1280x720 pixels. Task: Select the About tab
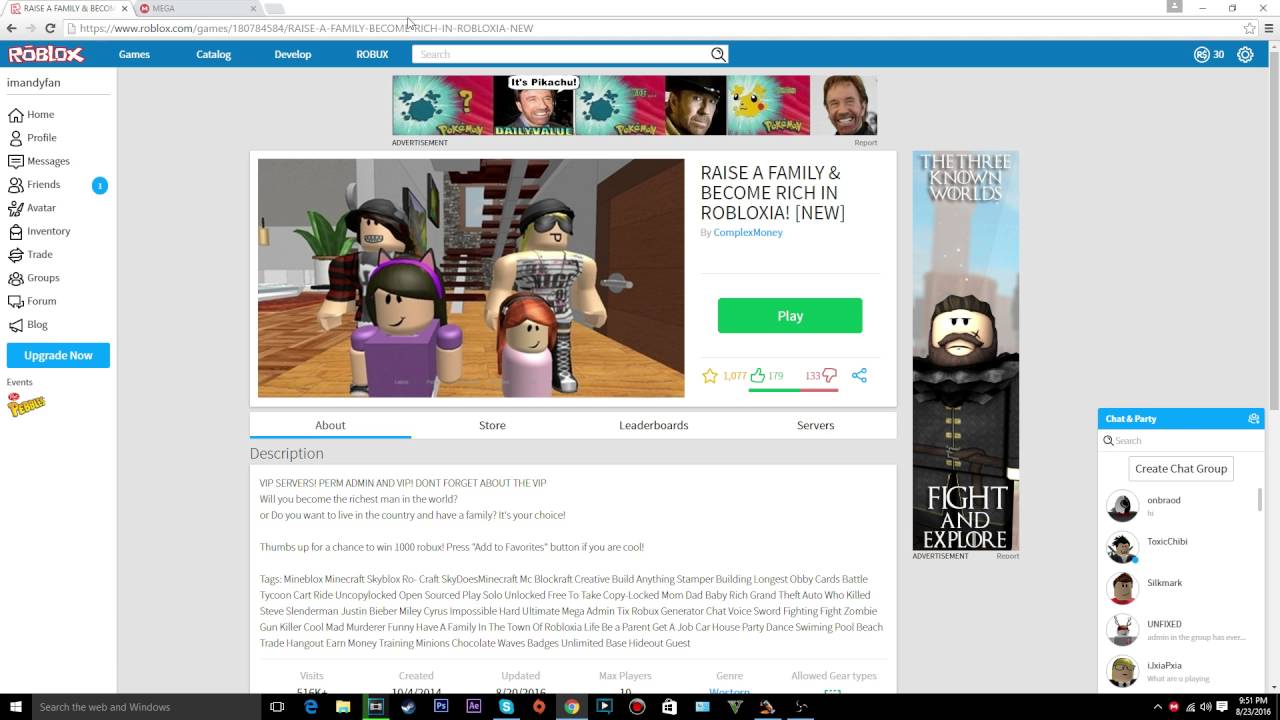click(x=330, y=425)
